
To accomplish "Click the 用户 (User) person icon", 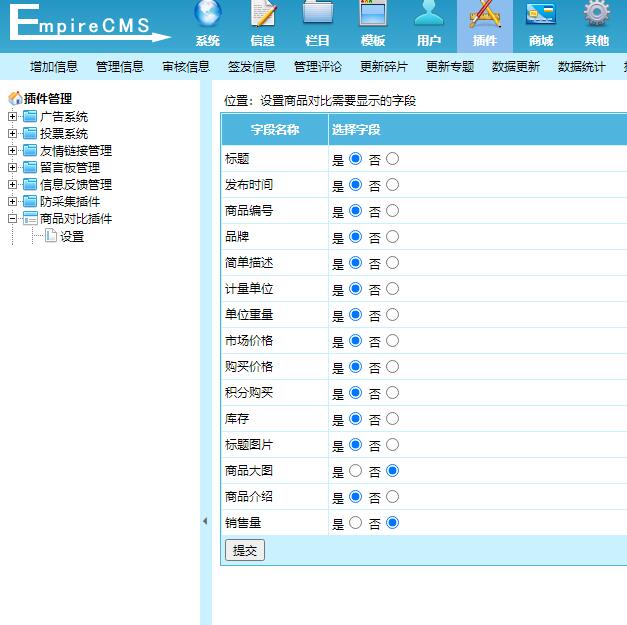I will 429,14.
